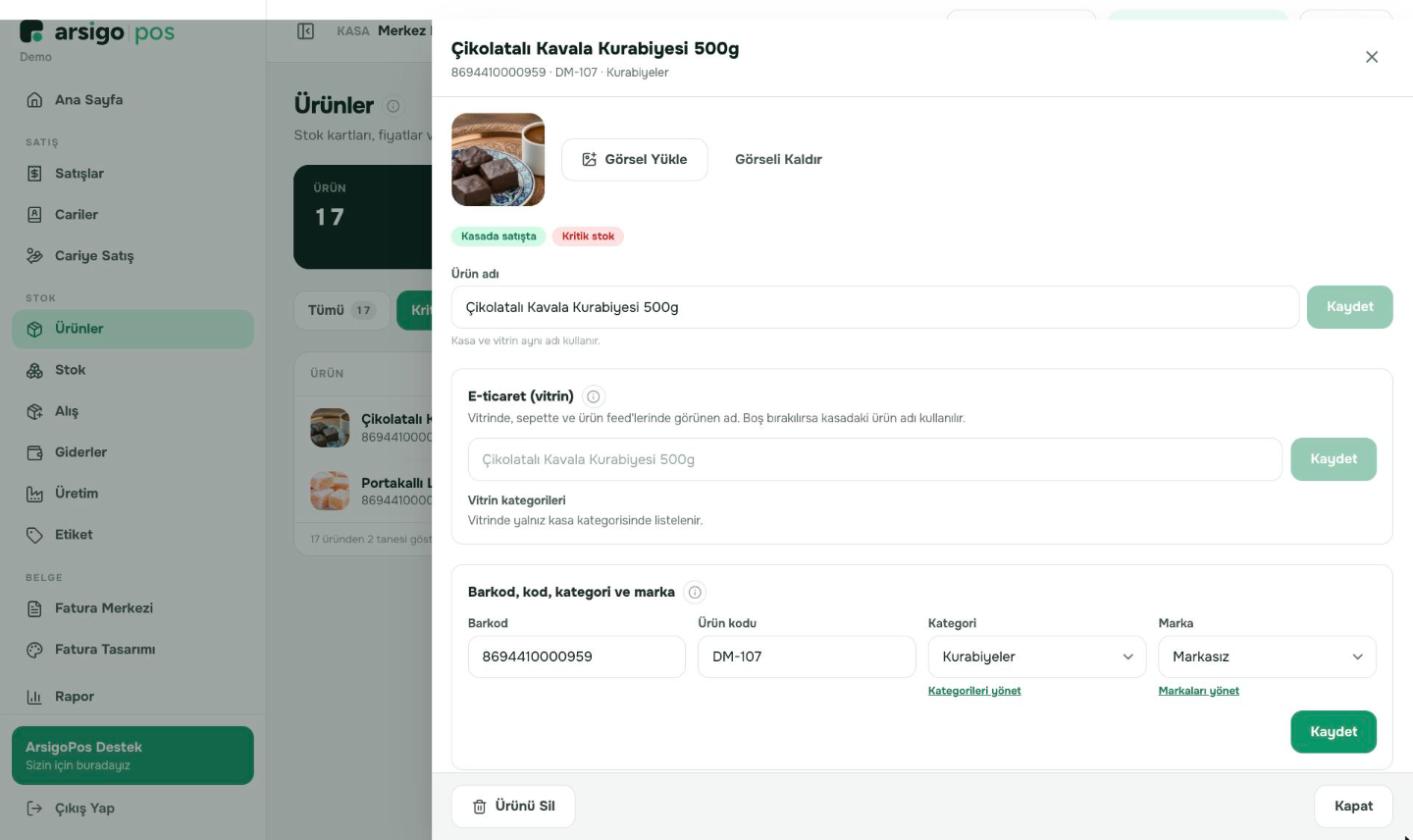
Task: Open the Markaları yönet link
Action: pyautogui.click(x=1198, y=691)
